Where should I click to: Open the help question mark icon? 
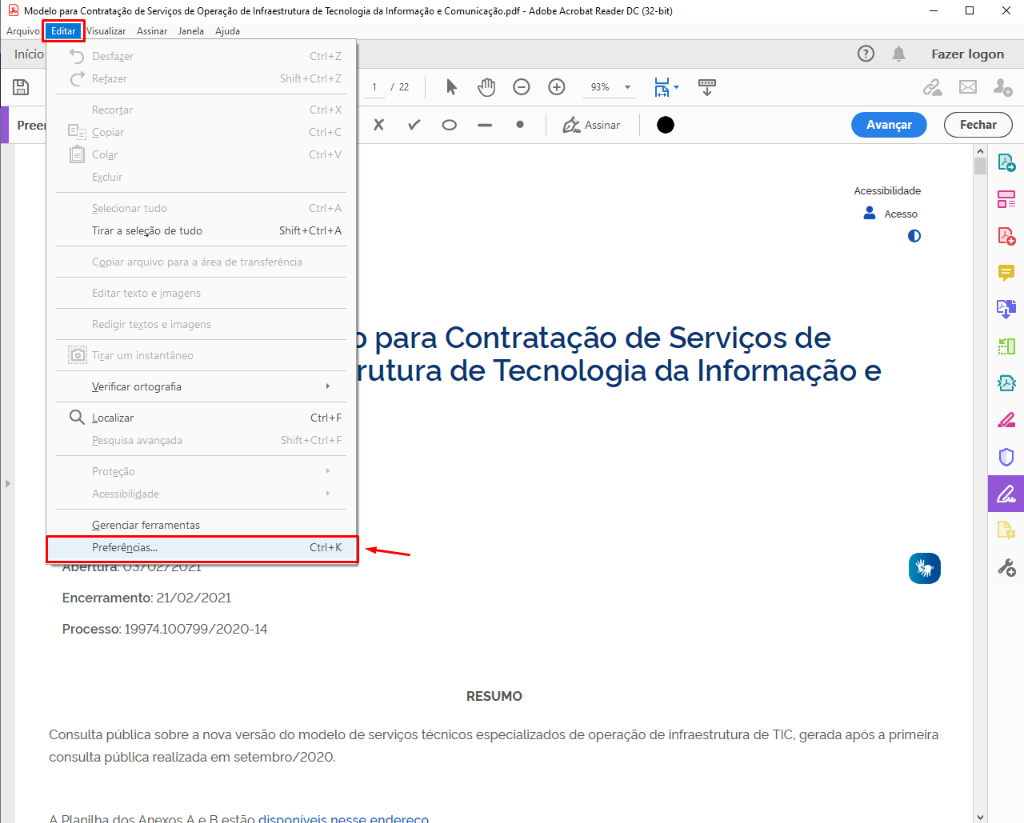(x=866, y=54)
